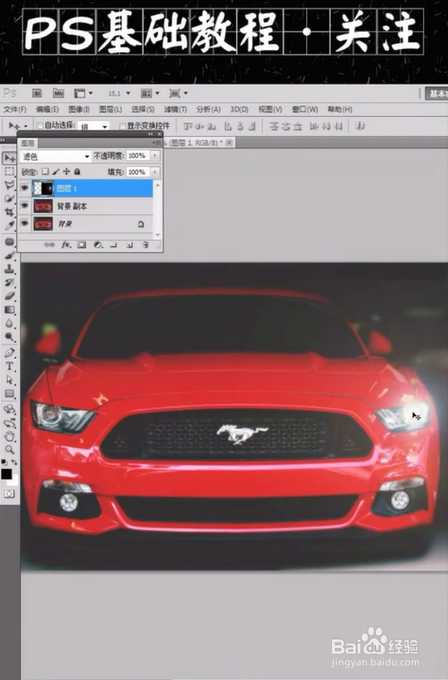
Task: Launch Bridge from the application bar
Action: [x=37, y=93]
